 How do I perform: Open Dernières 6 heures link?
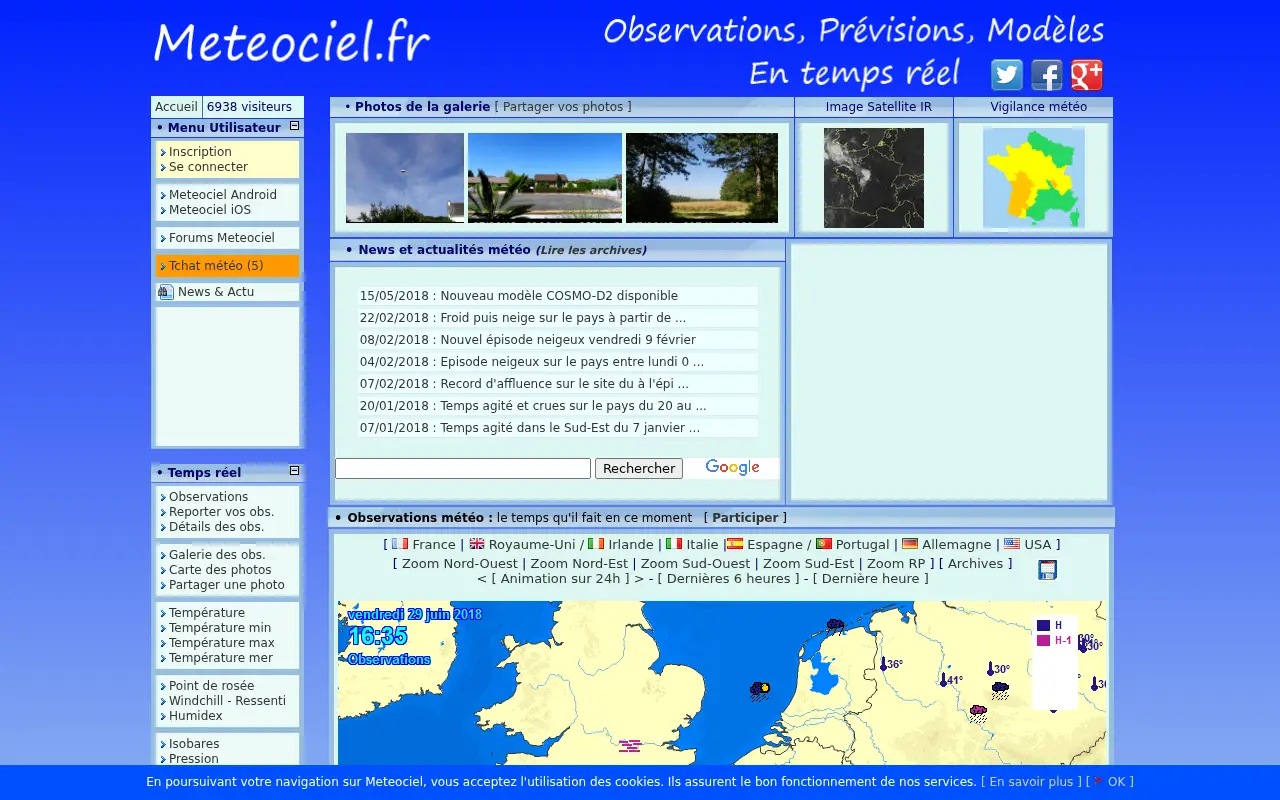[728, 579]
